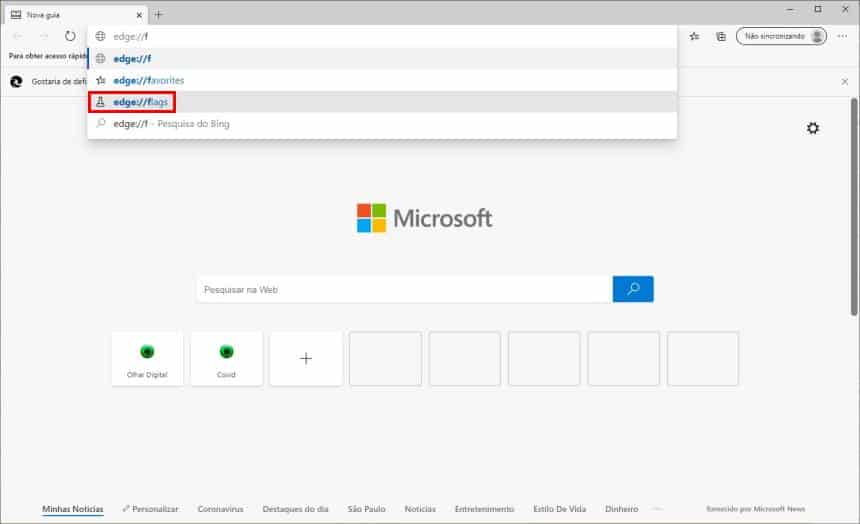Open the Destaques do dia news tab

296,509
